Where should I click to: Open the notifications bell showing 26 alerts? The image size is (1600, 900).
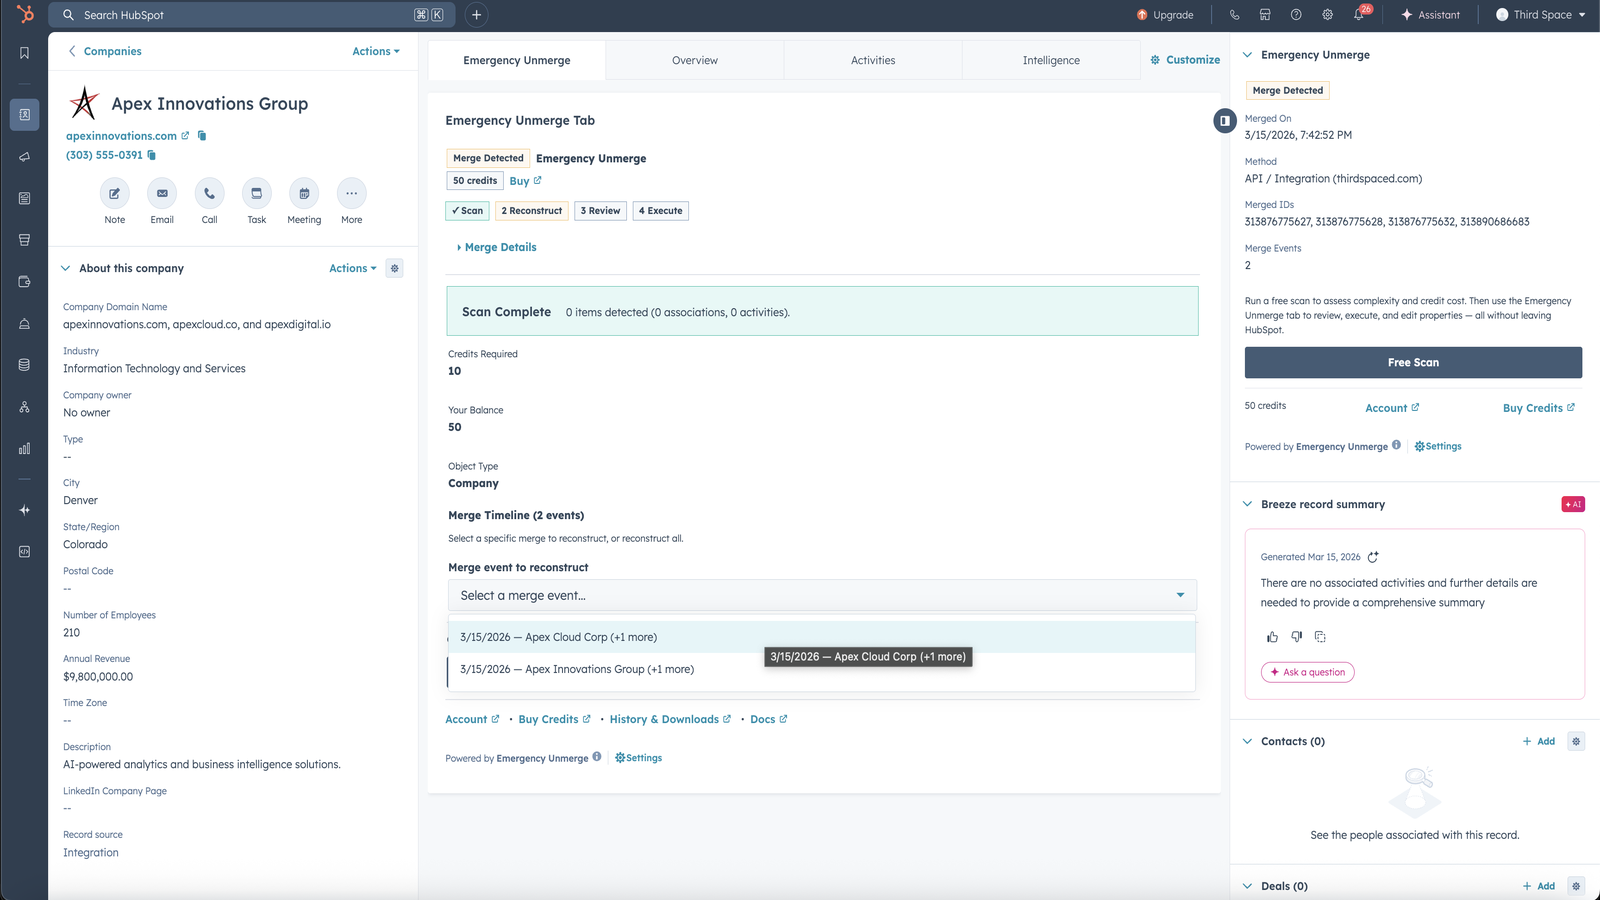point(1360,15)
